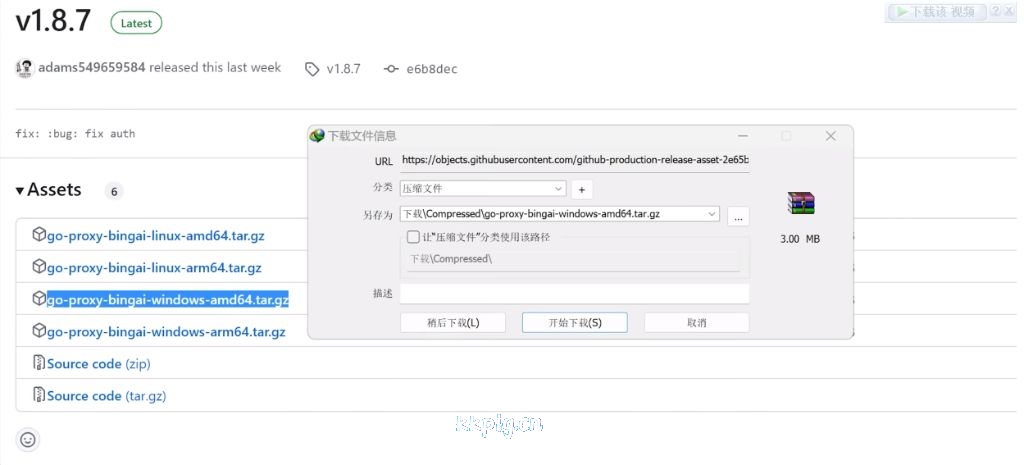Screen dimensions: 1024x465
Task: Click package icon for windows-amd64 asset
Action: (x=39, y=299)
